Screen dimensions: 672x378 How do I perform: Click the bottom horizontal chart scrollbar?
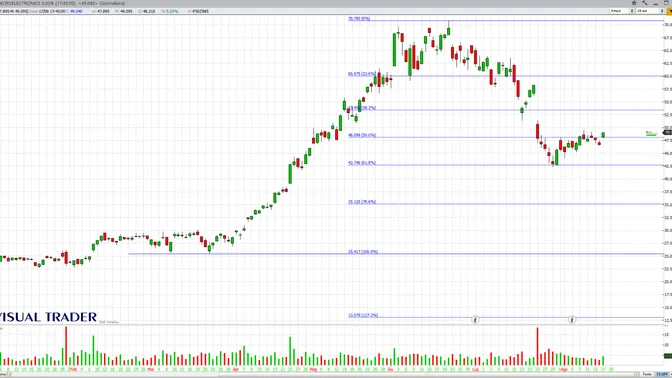321,375
